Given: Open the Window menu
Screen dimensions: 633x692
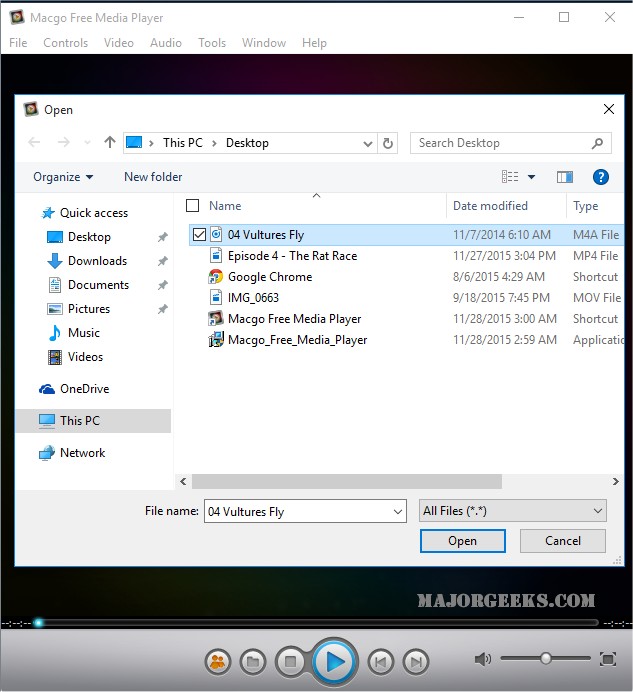Looking at the screenshot, I should 264,43.
